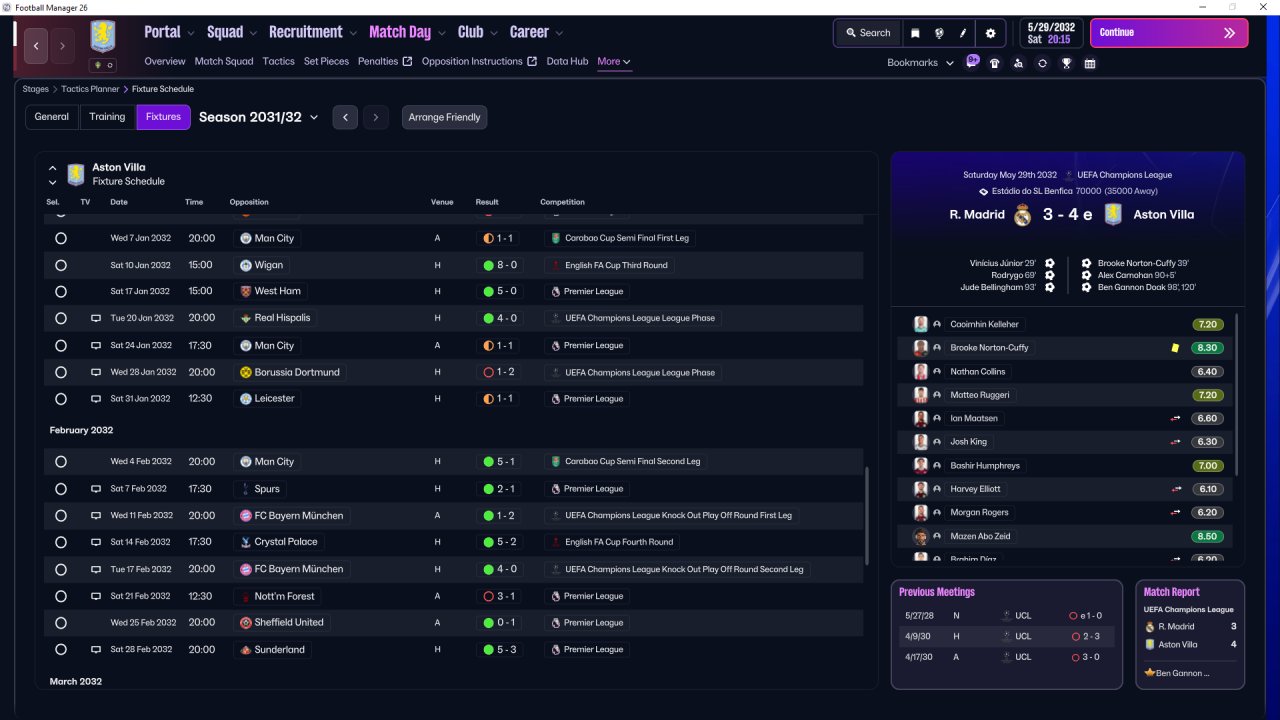Select radio button for Sheffield United fixture
This screenshot has height=720, width=1280.
(61, 622)
